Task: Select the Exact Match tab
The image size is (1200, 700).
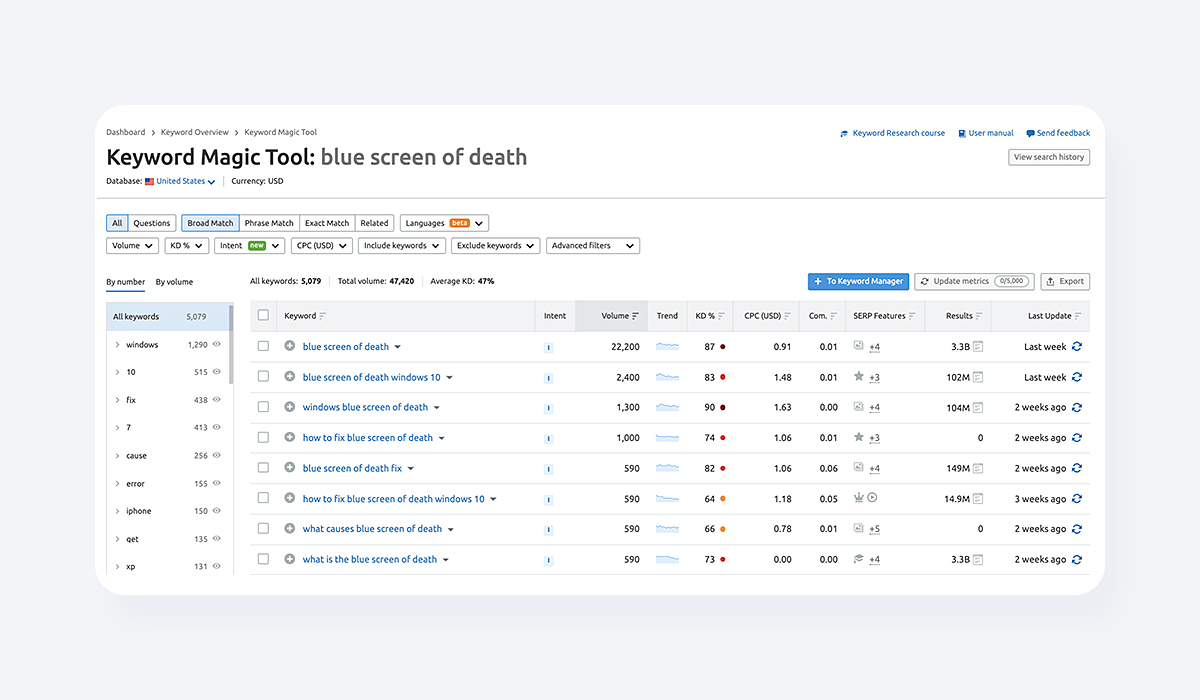Action: pyautogui.click(x=327, y=223)
